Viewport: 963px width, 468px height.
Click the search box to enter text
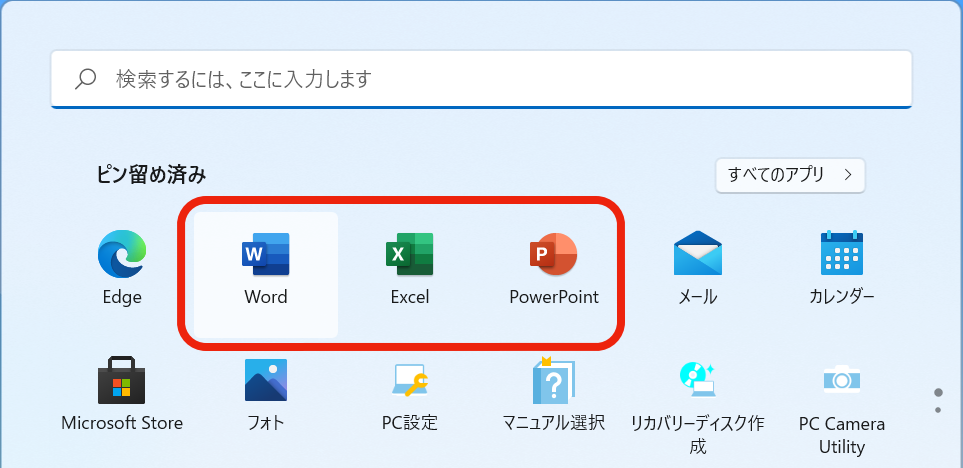pyautogui.click(x=482, y=79)
